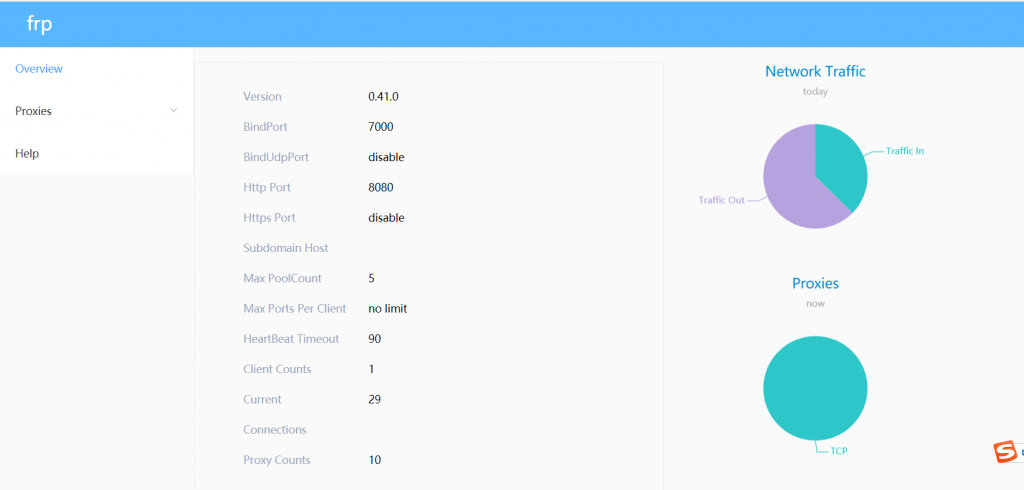The image size is (1024, 490).
Task: Click the TCP label below pie chart
Action: click(838, 451)
